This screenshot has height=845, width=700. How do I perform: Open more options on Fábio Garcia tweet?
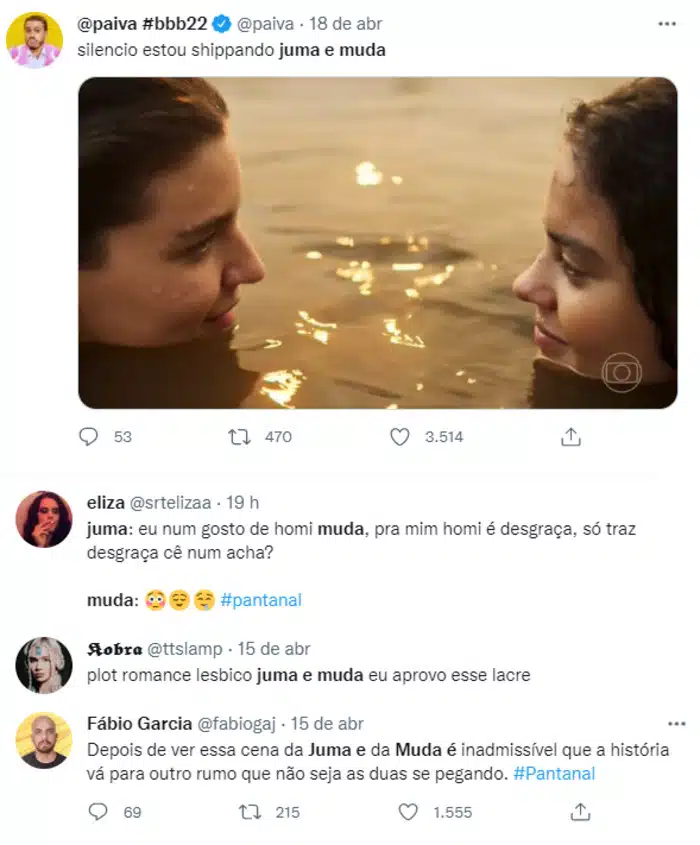pyautogui.click(x=676, y=723)
